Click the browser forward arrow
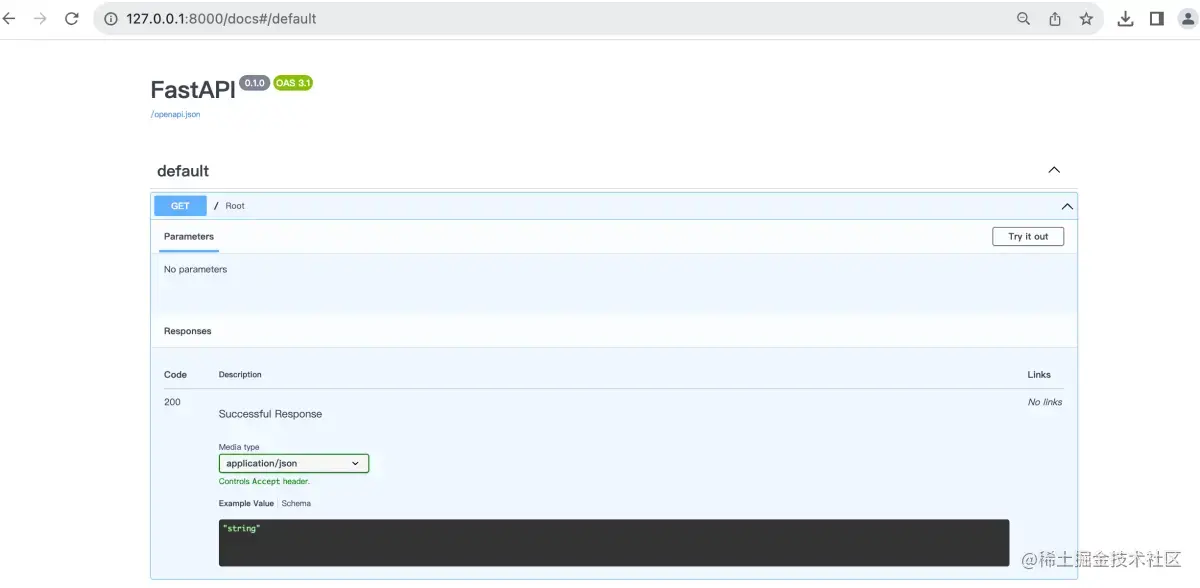Image resolution: width=1200 pixels, height=588 pixels. click(x=40, y=19)
